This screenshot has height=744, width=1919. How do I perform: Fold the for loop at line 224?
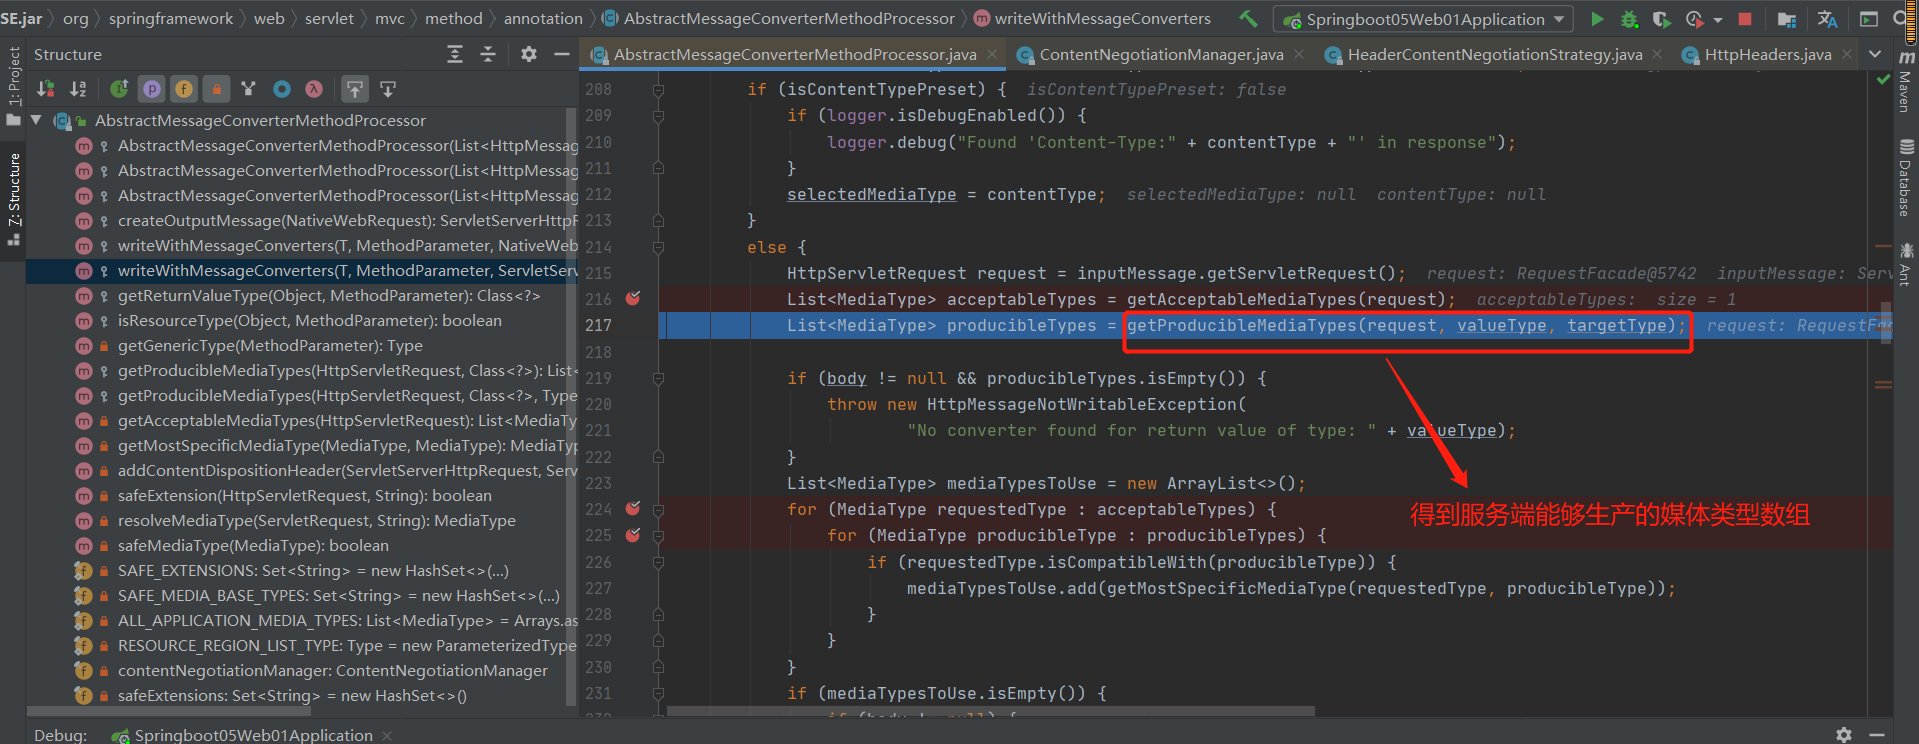[x=658, y=510]
